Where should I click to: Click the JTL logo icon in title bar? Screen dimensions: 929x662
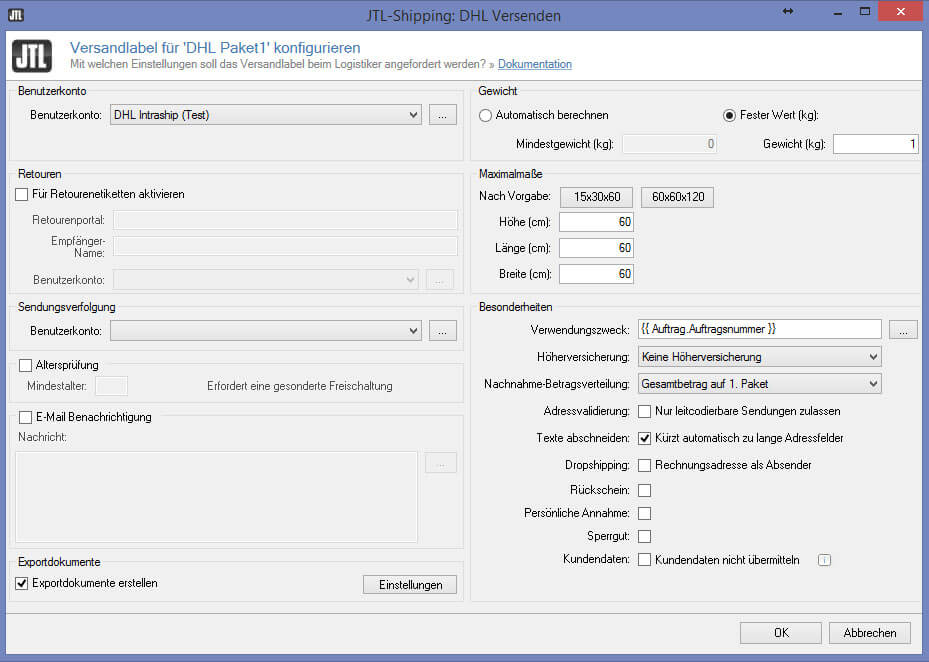(x=16, y=14)
